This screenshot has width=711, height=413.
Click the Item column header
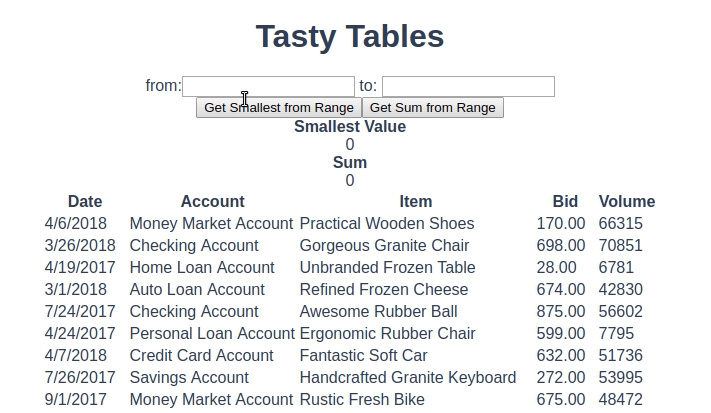[415, 201]
